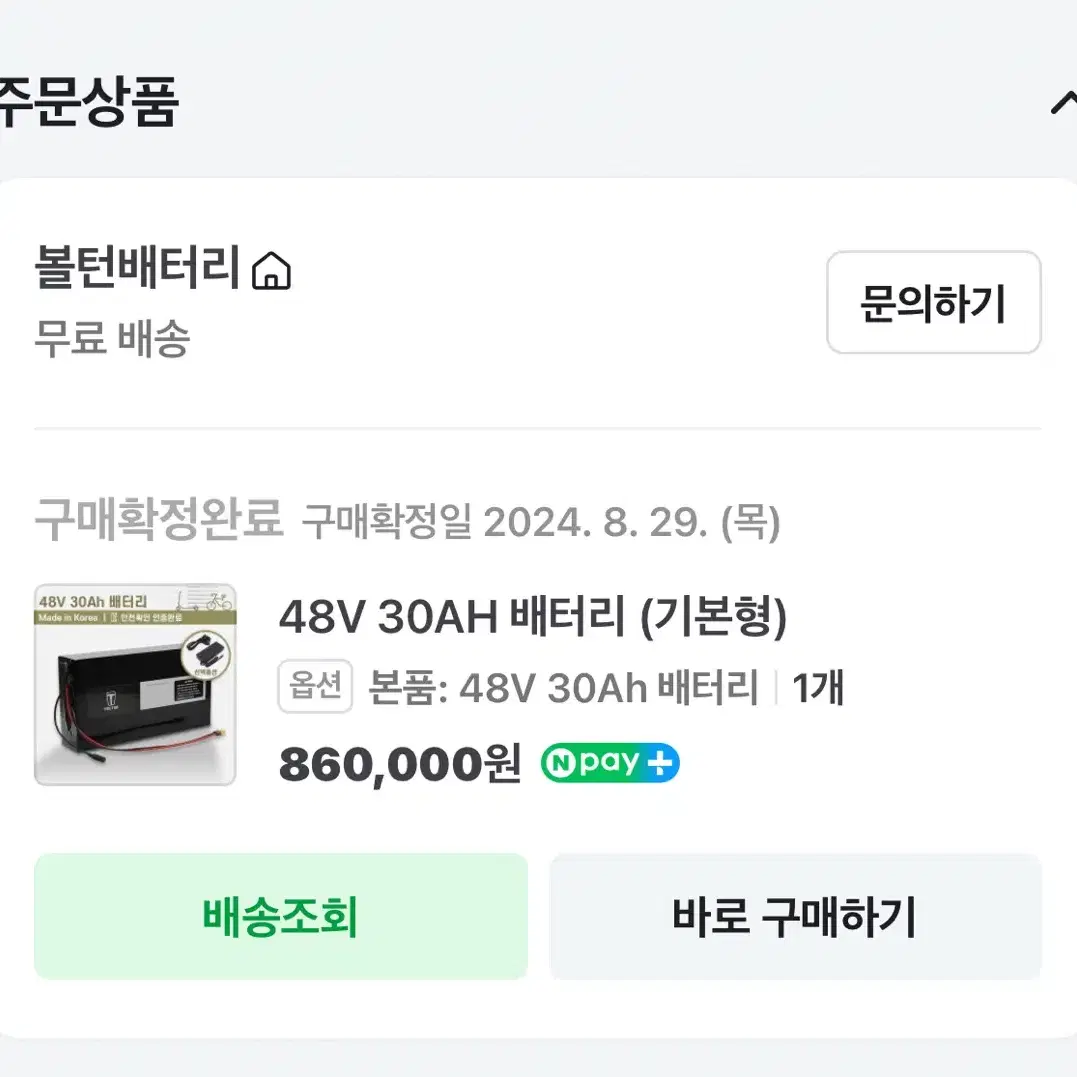Tap the Npay plus badge
This screenshot has height=1077, width=1077.
point(610,764)
